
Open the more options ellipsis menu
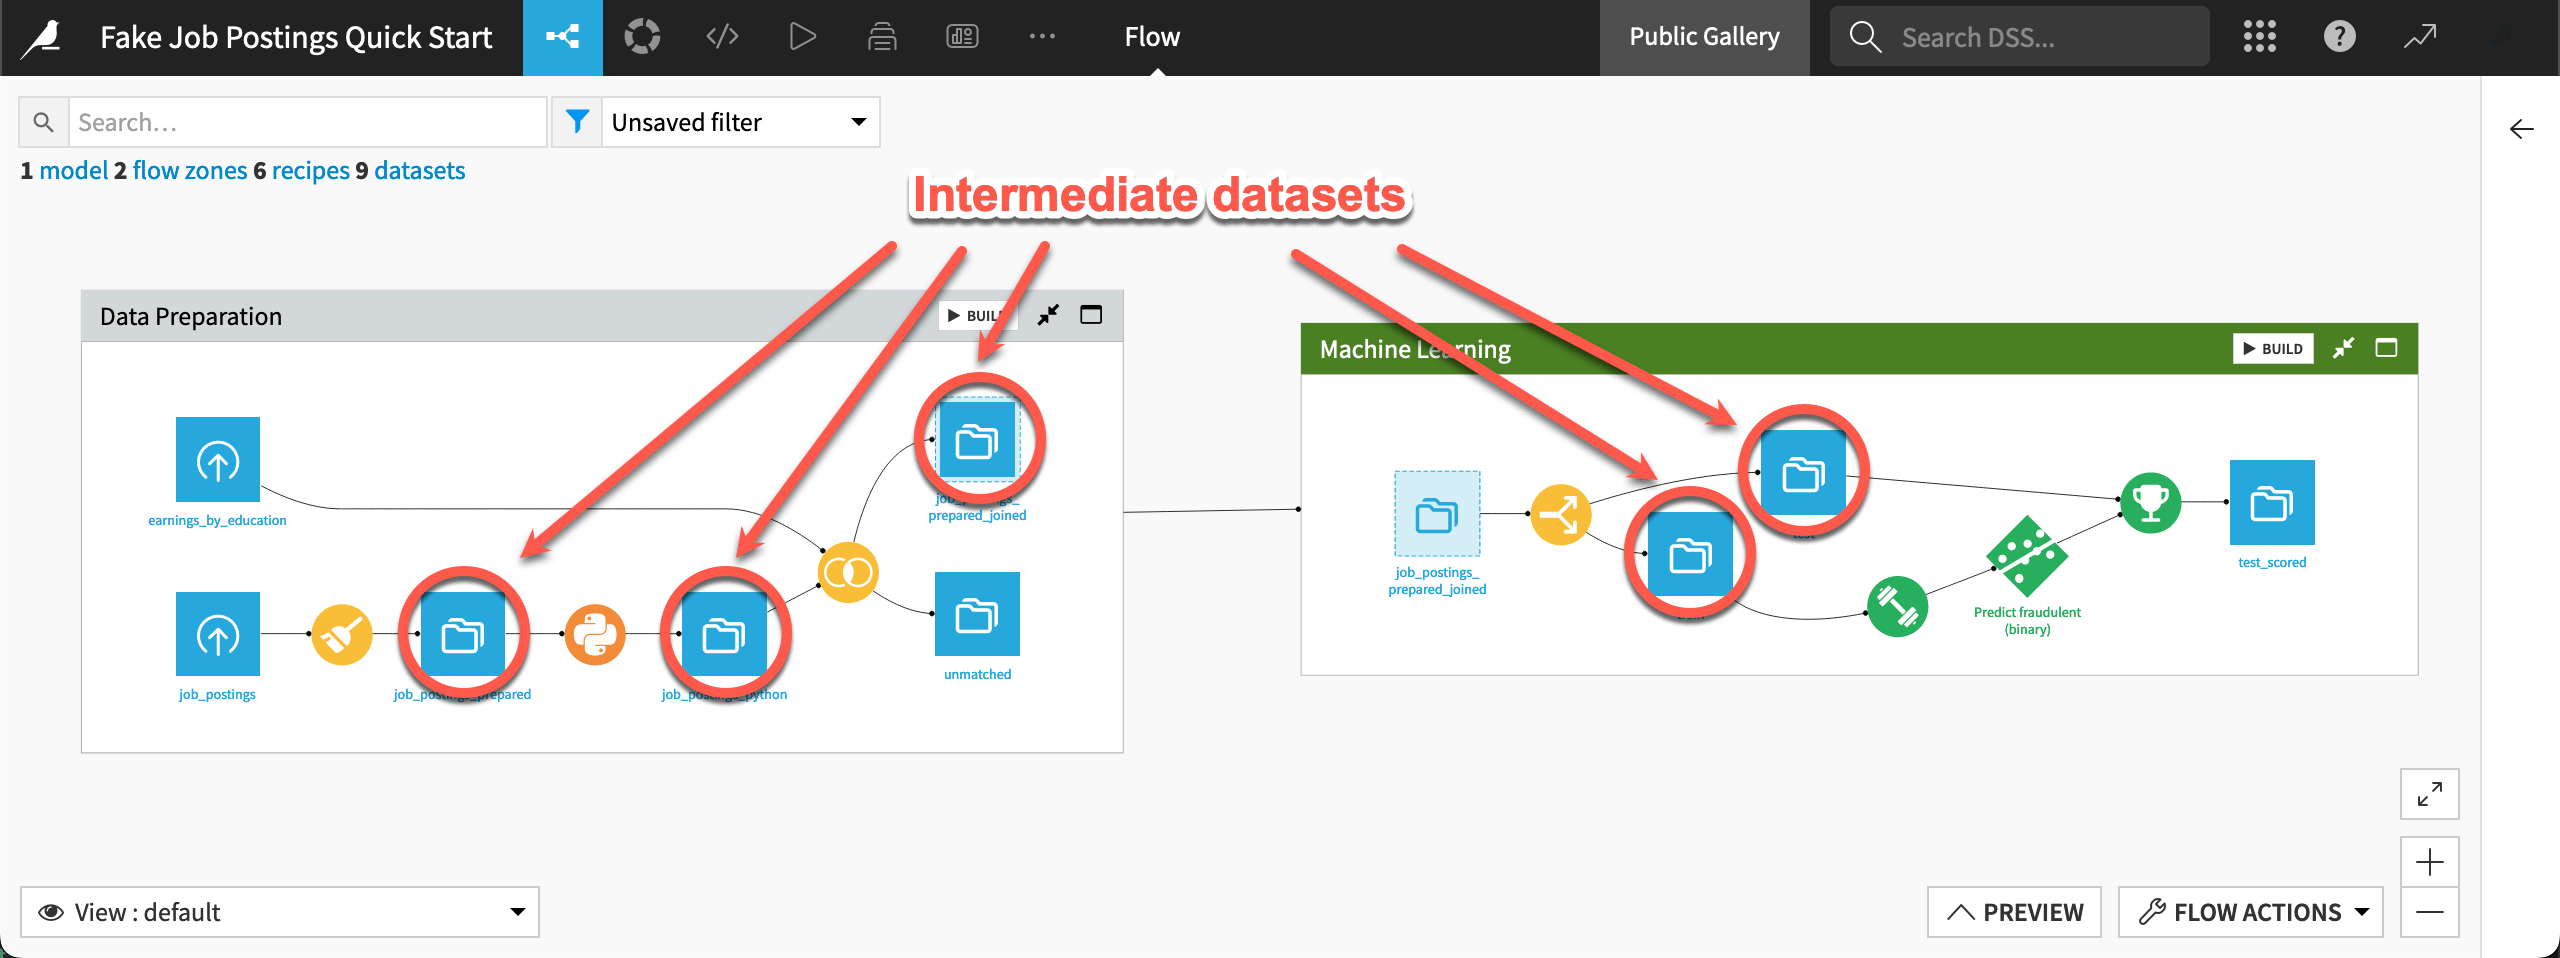tap(1042, 37)
